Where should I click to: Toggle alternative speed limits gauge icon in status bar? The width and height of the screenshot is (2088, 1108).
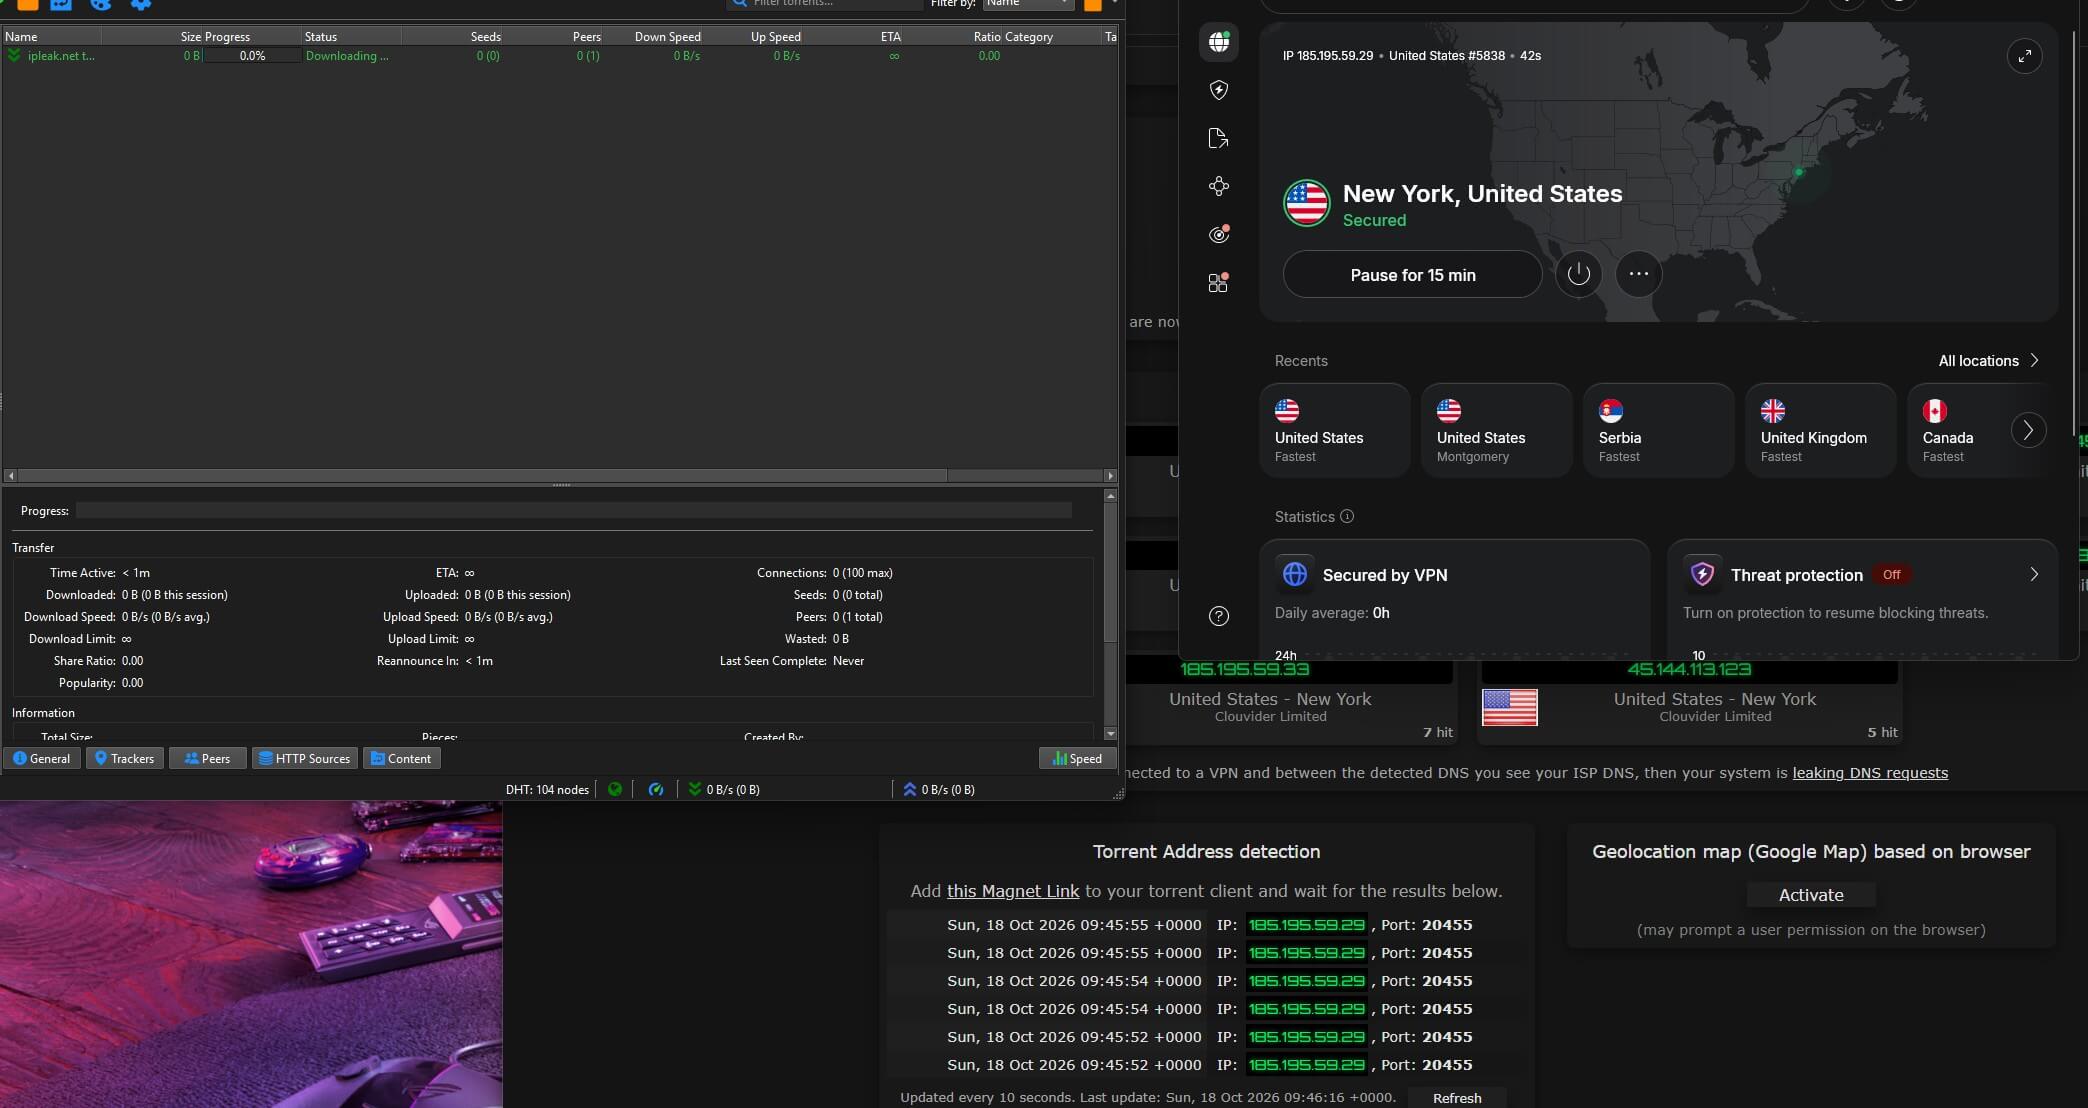[656, 789]
